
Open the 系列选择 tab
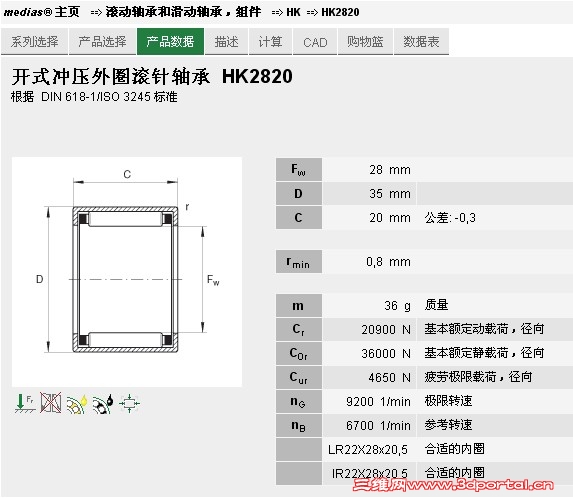click(34, 42)
